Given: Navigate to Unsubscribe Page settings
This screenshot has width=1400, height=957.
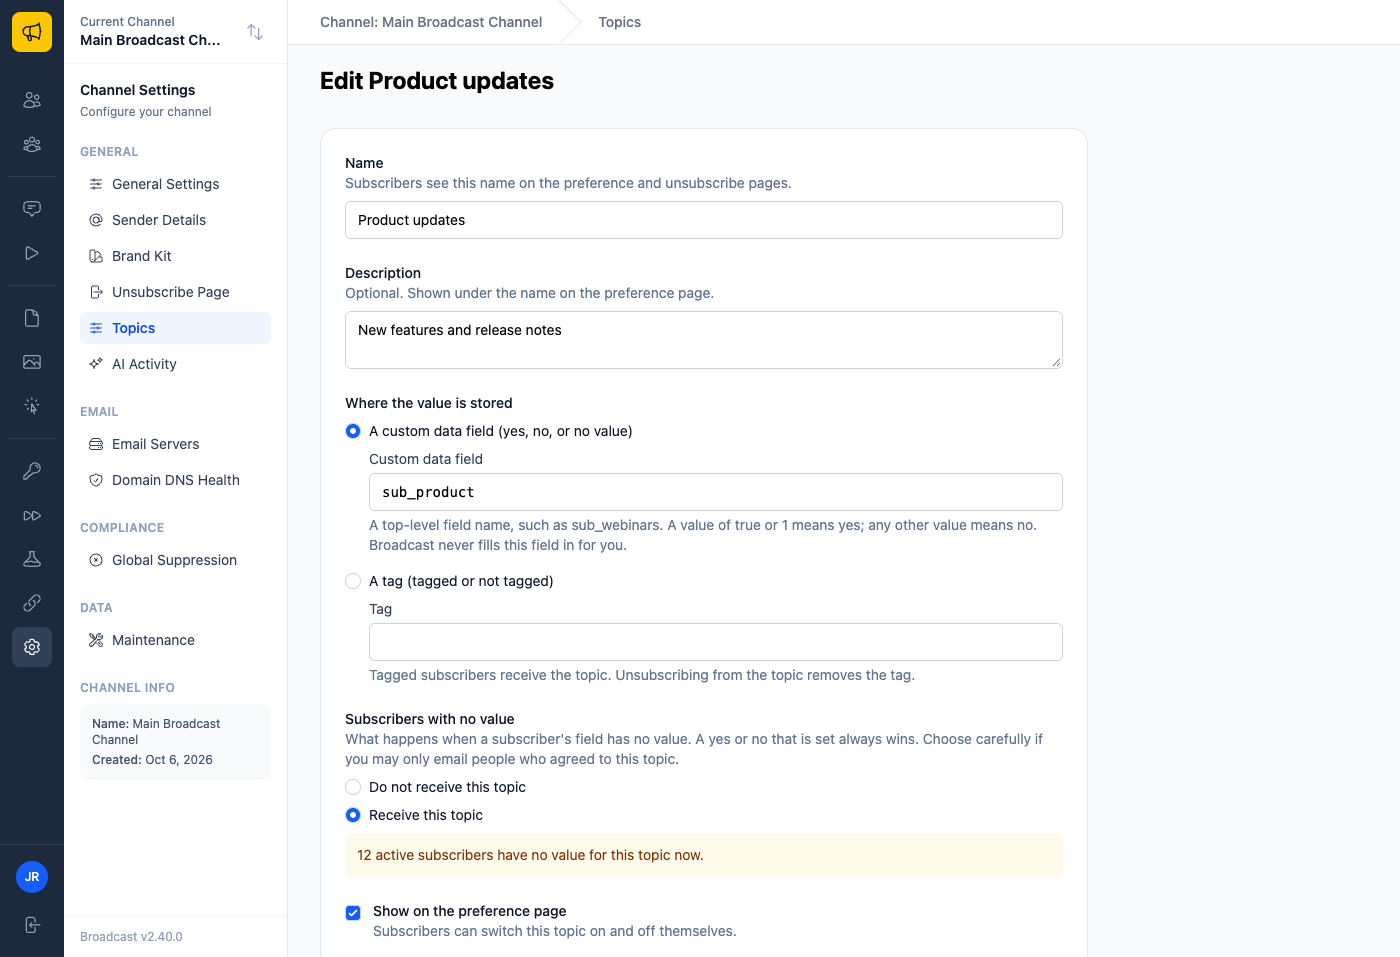Looking at the screenshot, I should tap(175, 292).
